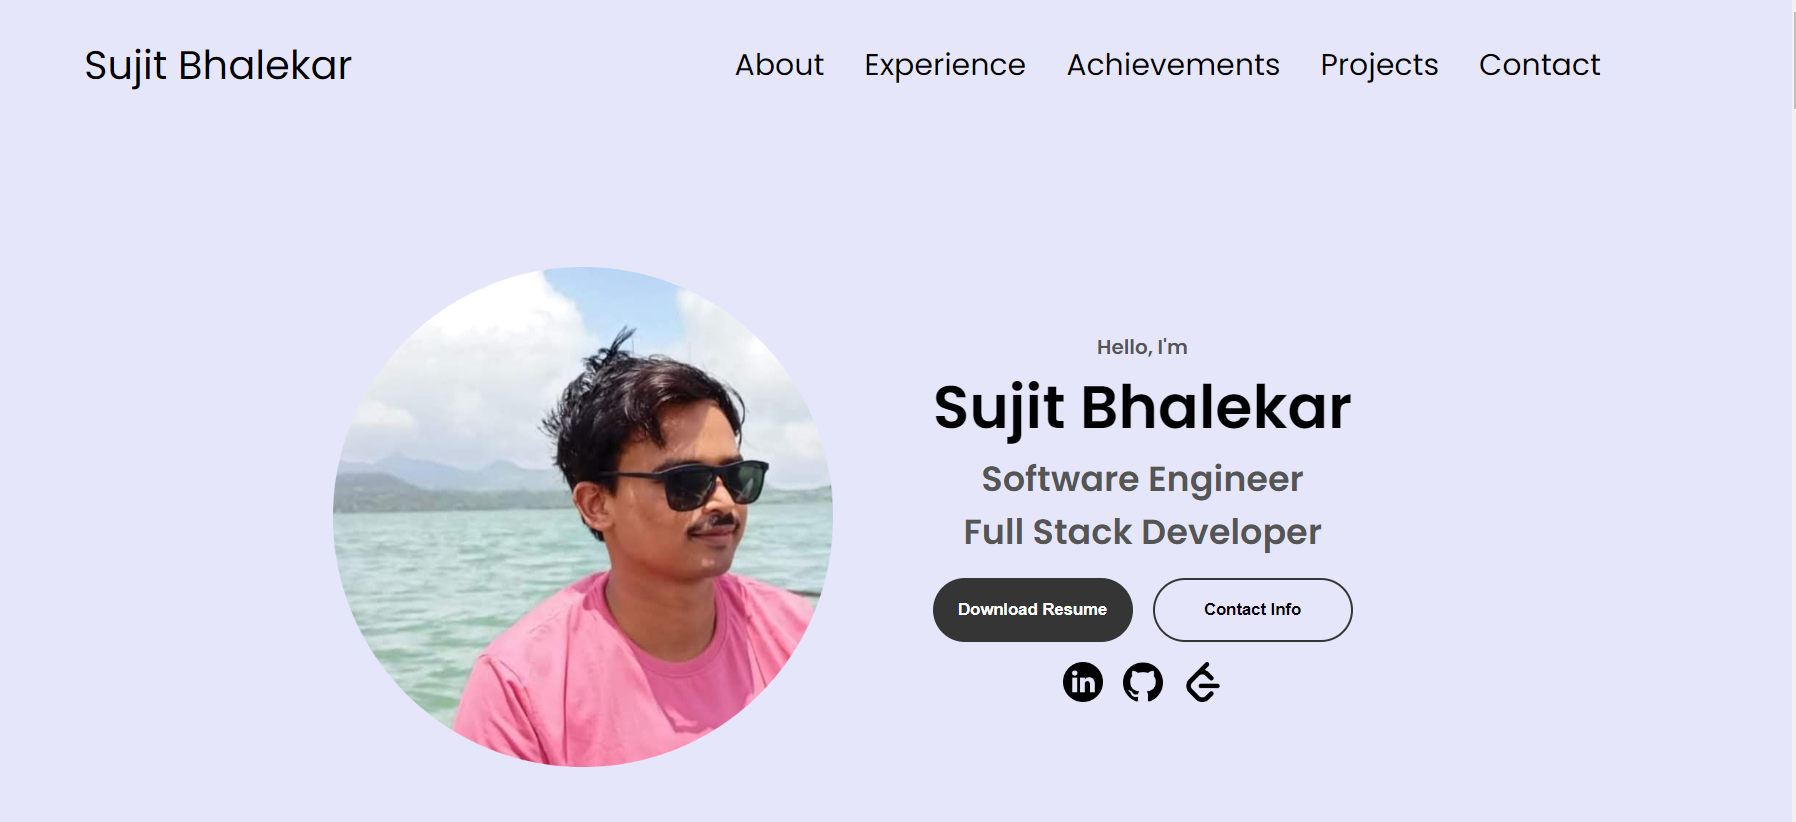Navigate to the Experience section
Screen dimensions: 1796x822
[945, 65]
